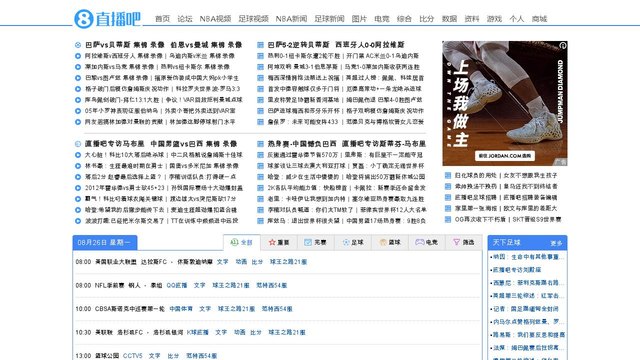Open 伯恩vs曼城 集锦 录像 headline
This screenshot has height=360, width=640.
(207, 45)
